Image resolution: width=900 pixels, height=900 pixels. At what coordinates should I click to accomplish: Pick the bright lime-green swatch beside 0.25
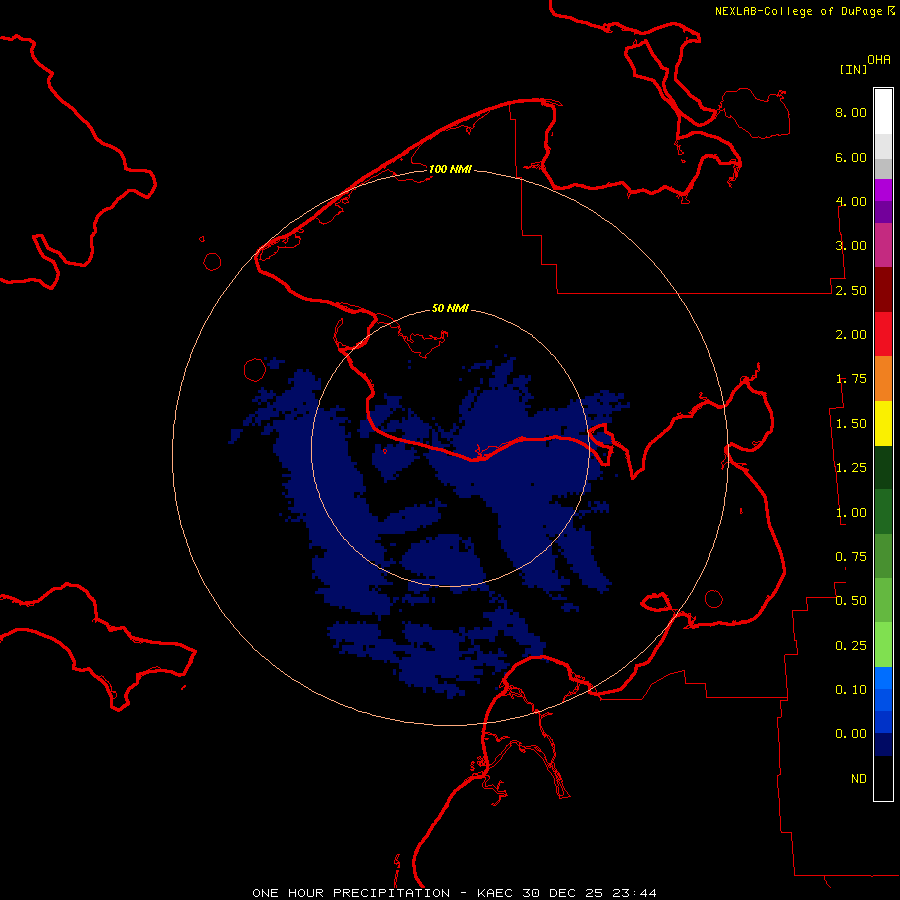[883, 645]
